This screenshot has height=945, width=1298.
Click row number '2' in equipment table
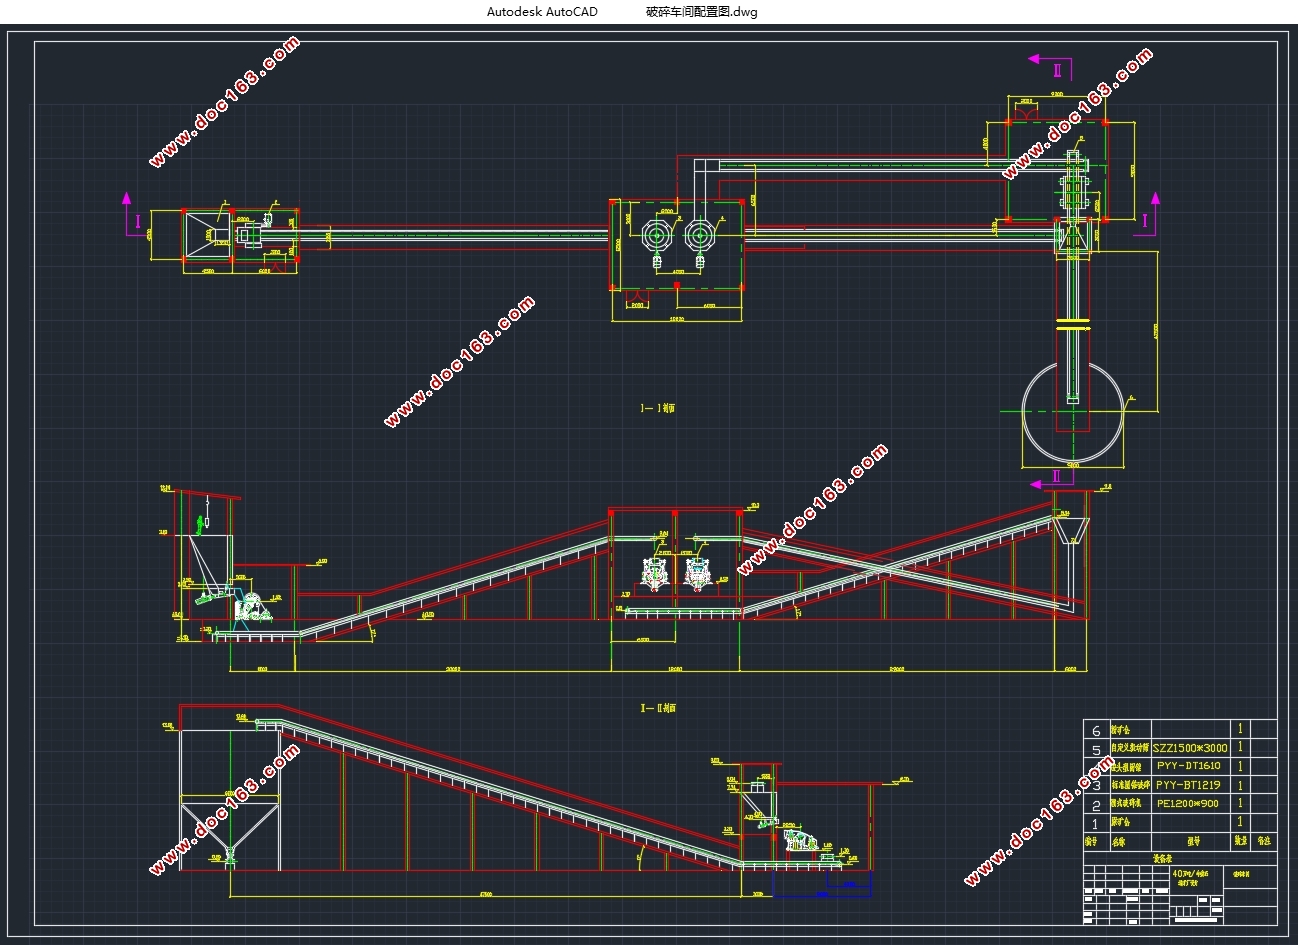tap(1096, 806)
